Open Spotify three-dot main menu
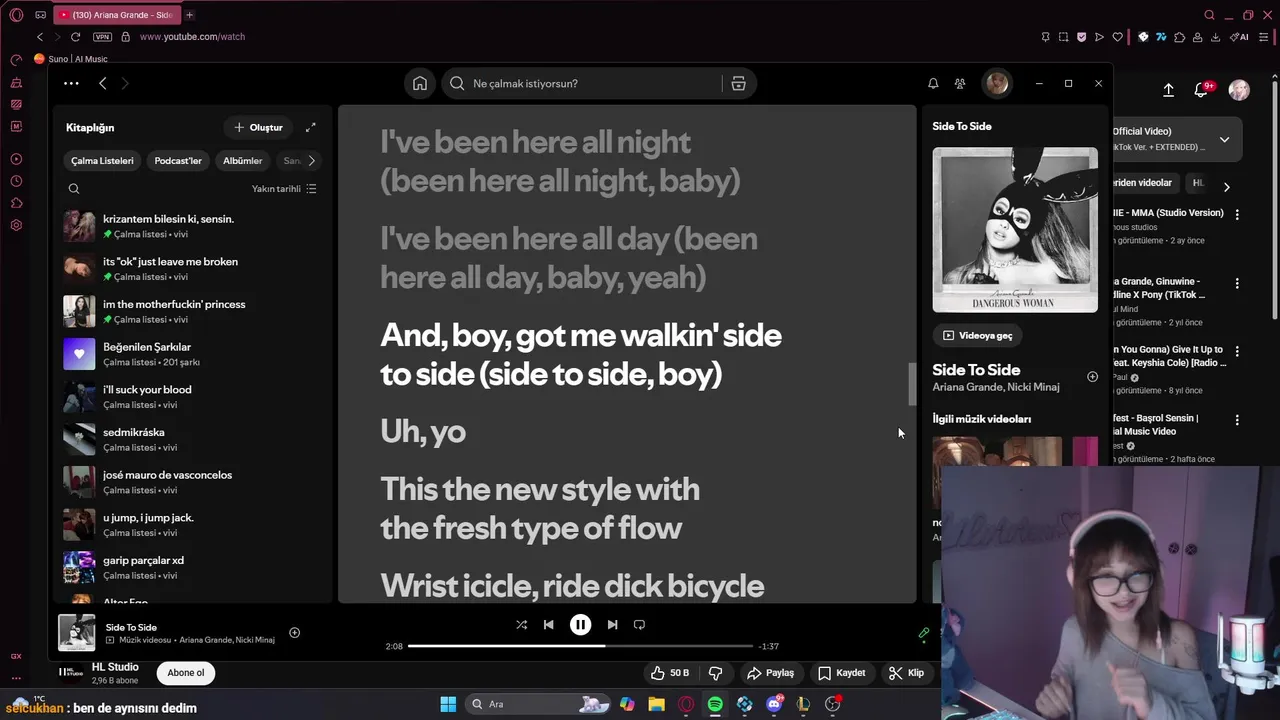The width and height of the screenshot is (1280, 720). pyautogui.click(x=70, y=84)
